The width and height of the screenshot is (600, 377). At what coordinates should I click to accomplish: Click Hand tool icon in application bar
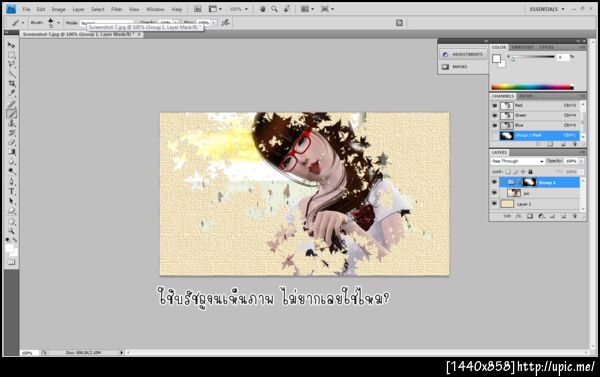(x=262, y=9)
